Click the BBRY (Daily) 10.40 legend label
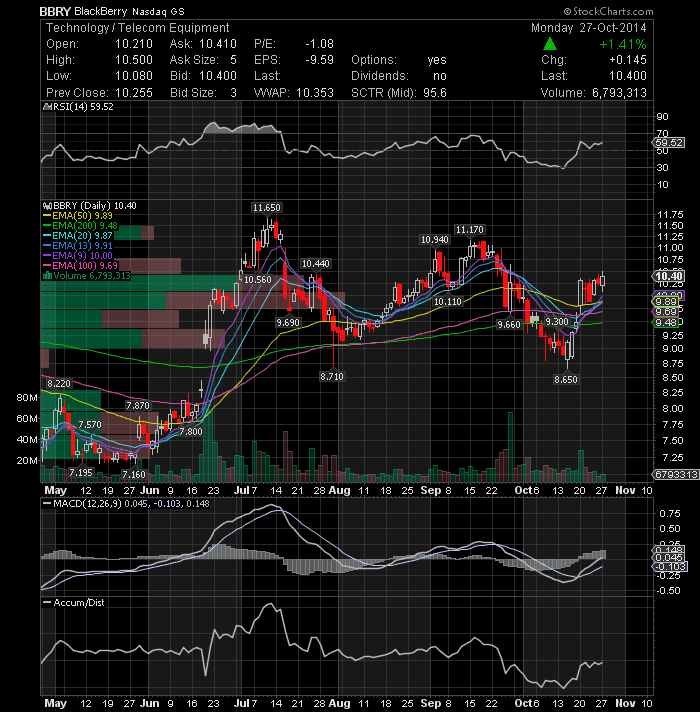 [94, 206]
